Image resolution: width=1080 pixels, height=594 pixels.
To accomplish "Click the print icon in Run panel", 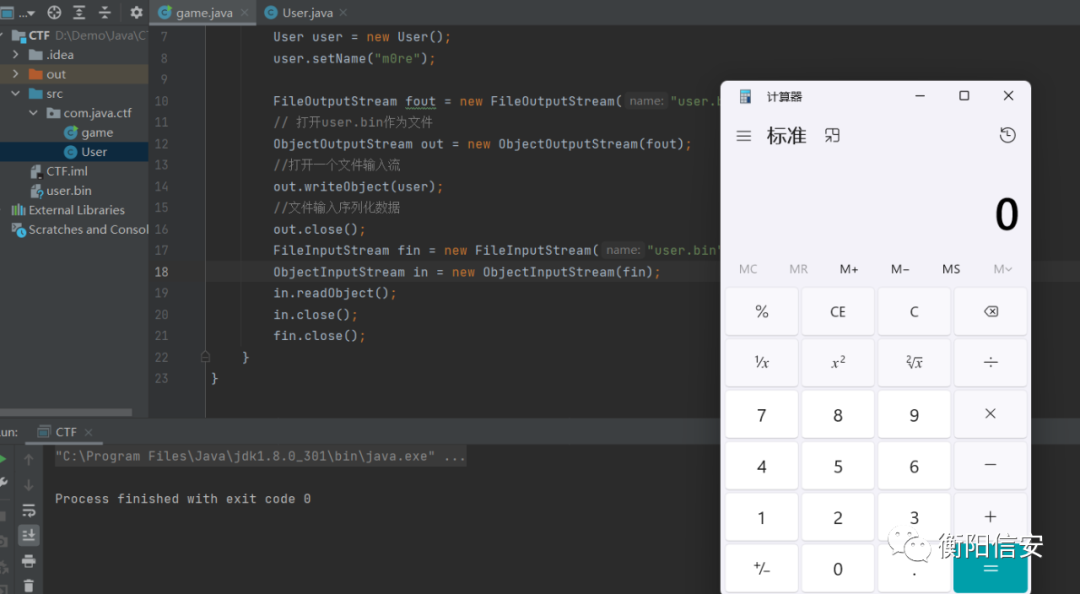I will (28, 561).
